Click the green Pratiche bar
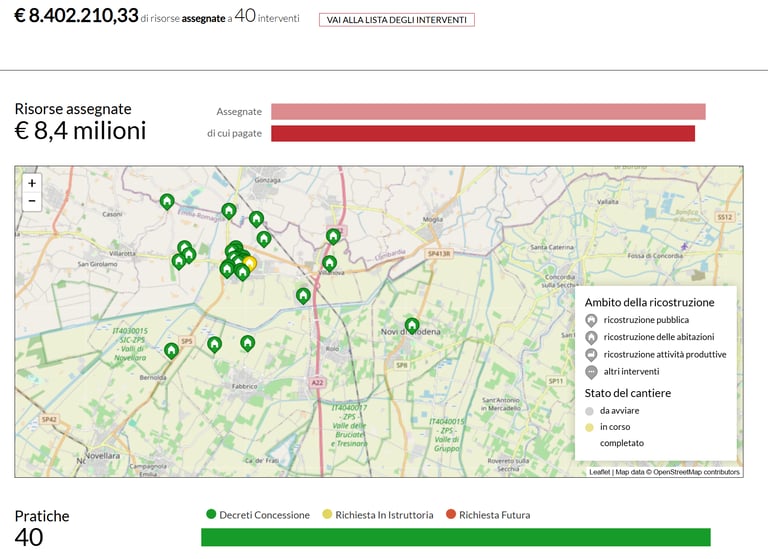Viewport: 768px width, 559px height. [x=456, y=537]
